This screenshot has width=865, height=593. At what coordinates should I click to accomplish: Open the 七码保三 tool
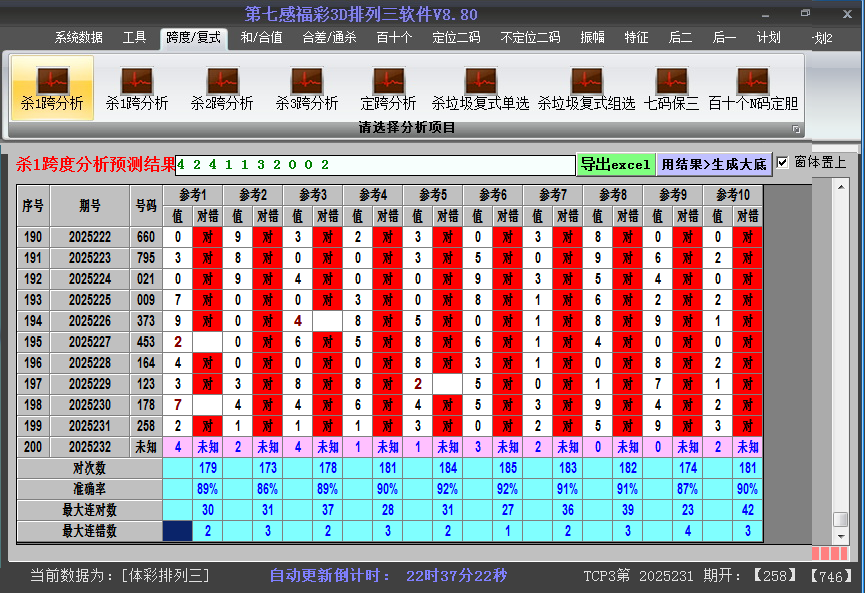(x=671, y=88)
